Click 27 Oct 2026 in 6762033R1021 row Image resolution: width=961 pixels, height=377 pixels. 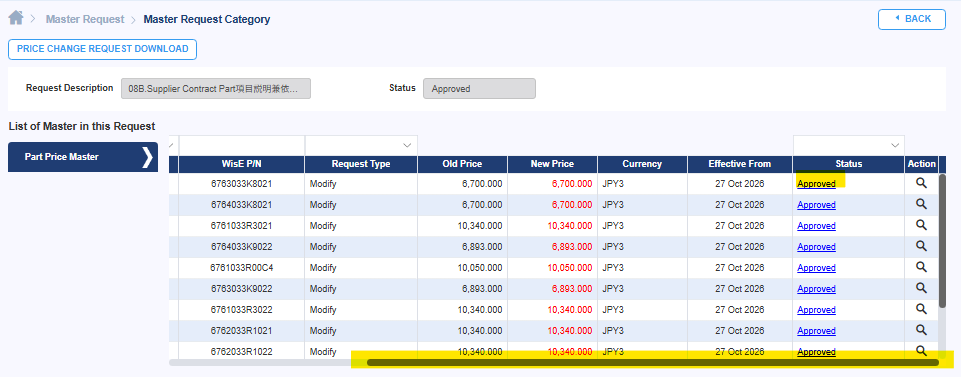tap(740, 330)
